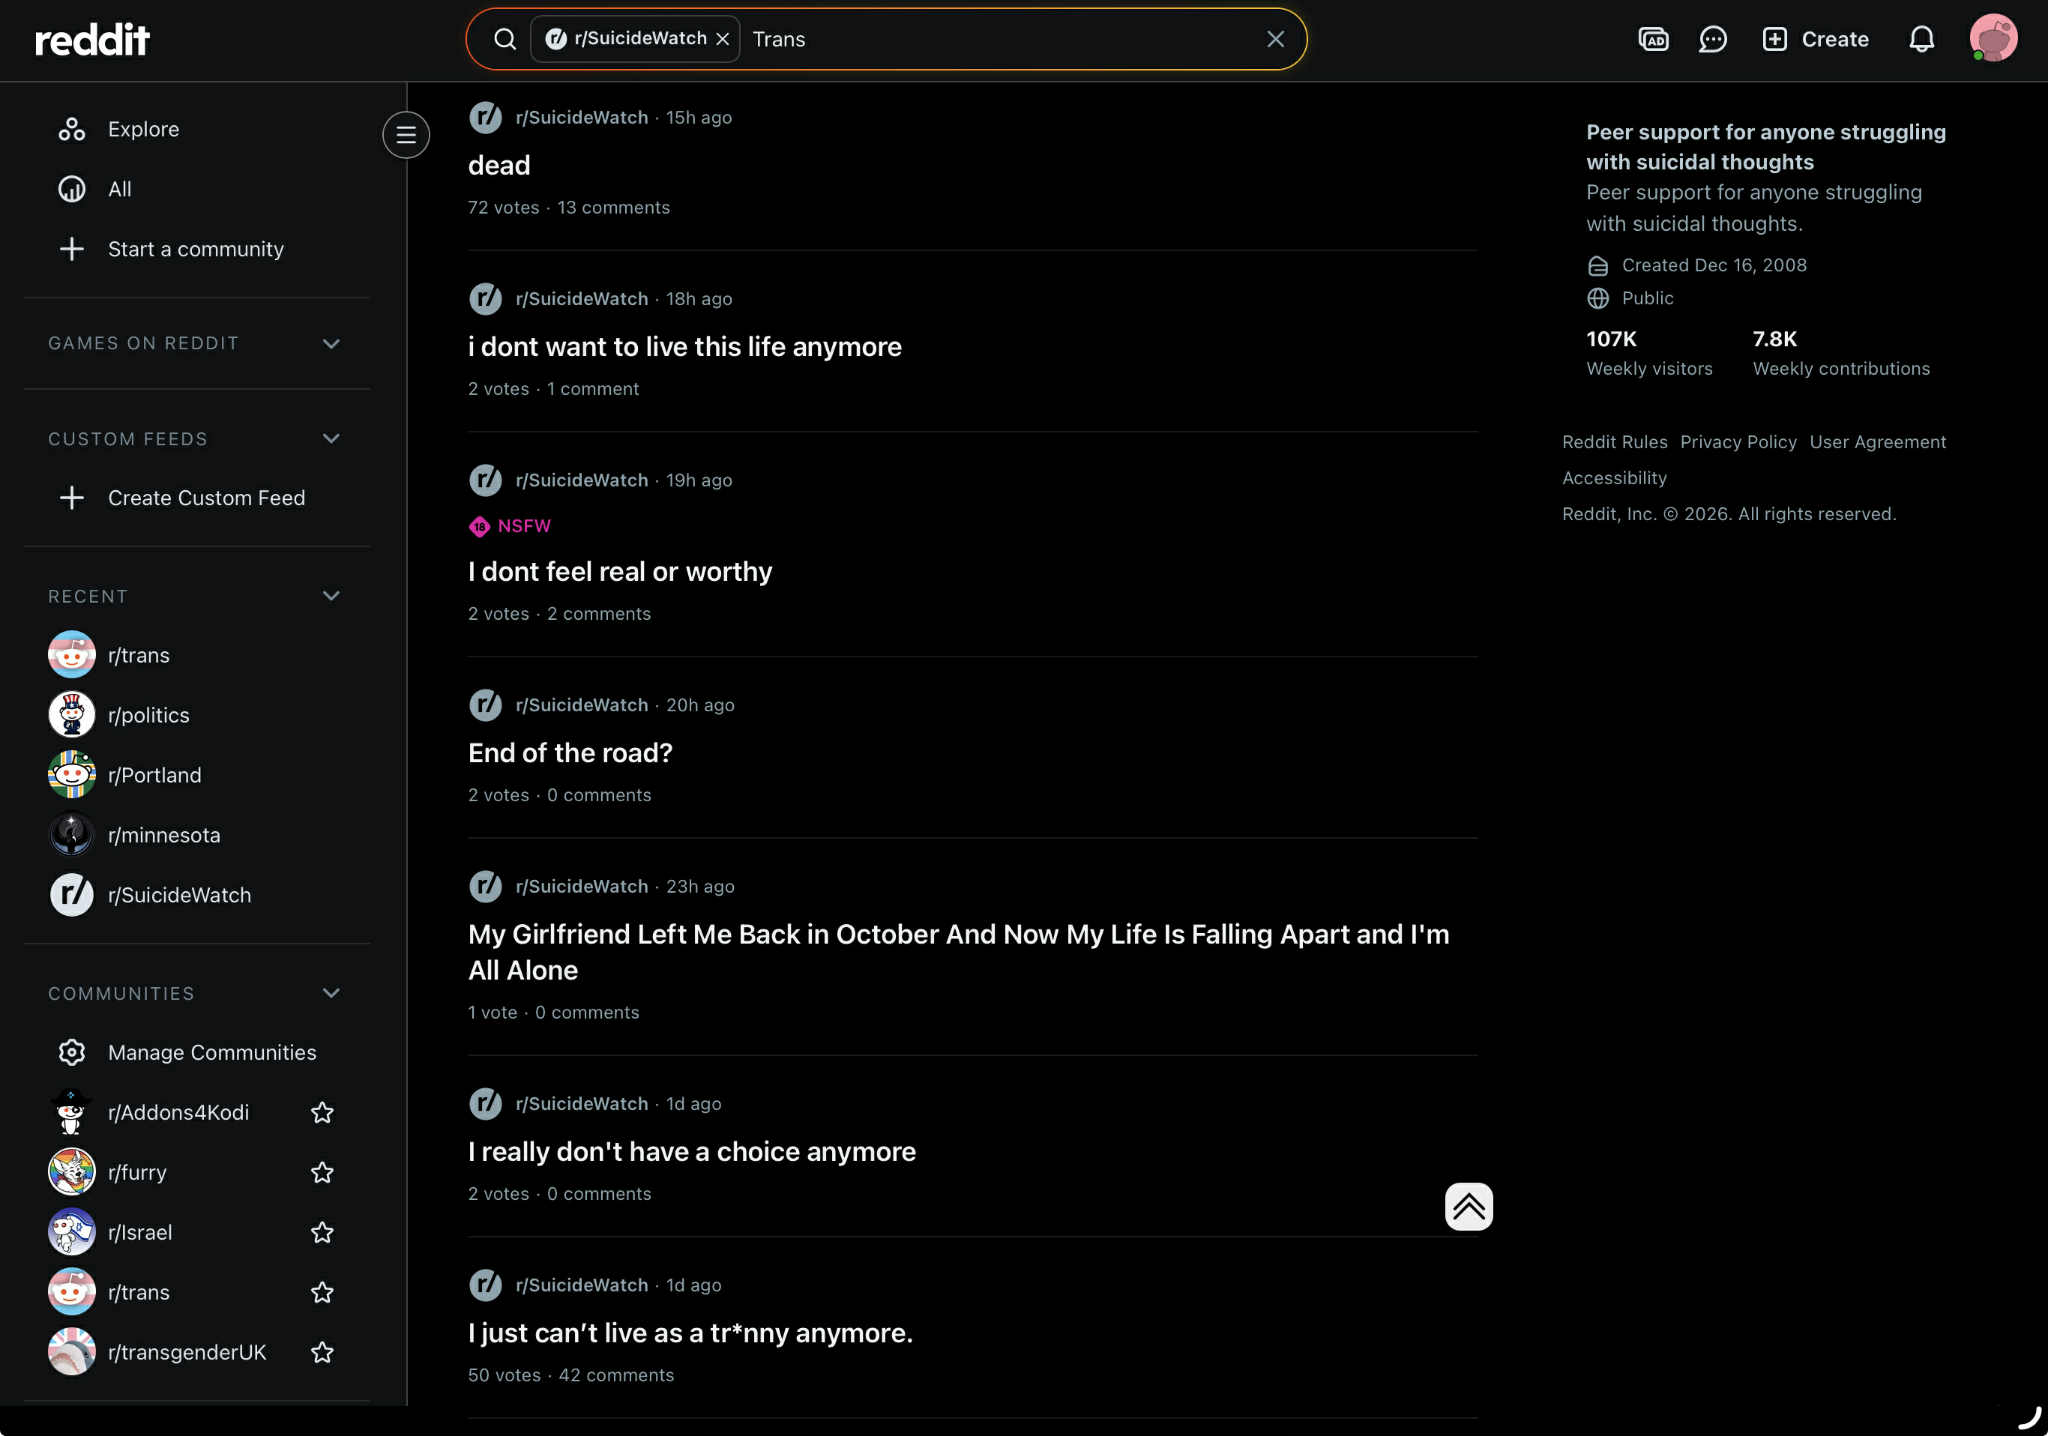2048x1436 pixels.
Task: Click the Create post button
Action: pos(1815,39)
